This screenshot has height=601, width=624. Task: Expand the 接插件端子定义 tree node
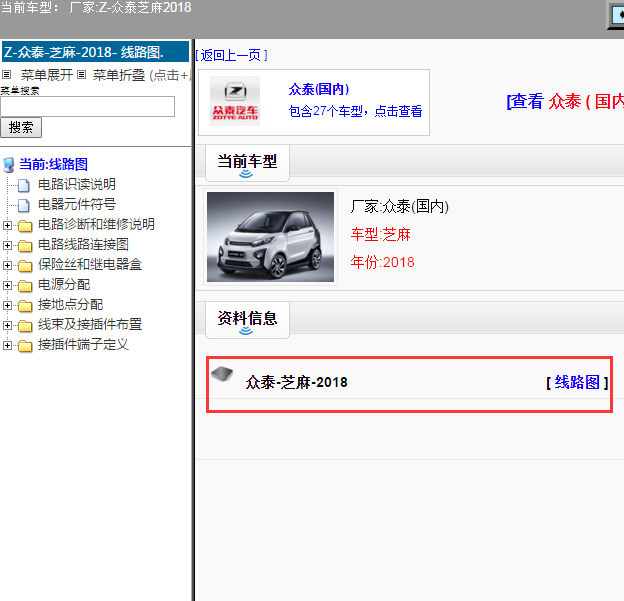[x=7, y=345]
